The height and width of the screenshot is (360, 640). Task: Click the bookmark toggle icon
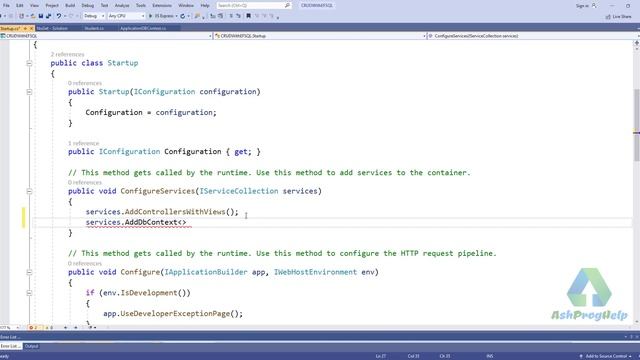[248, 16]
